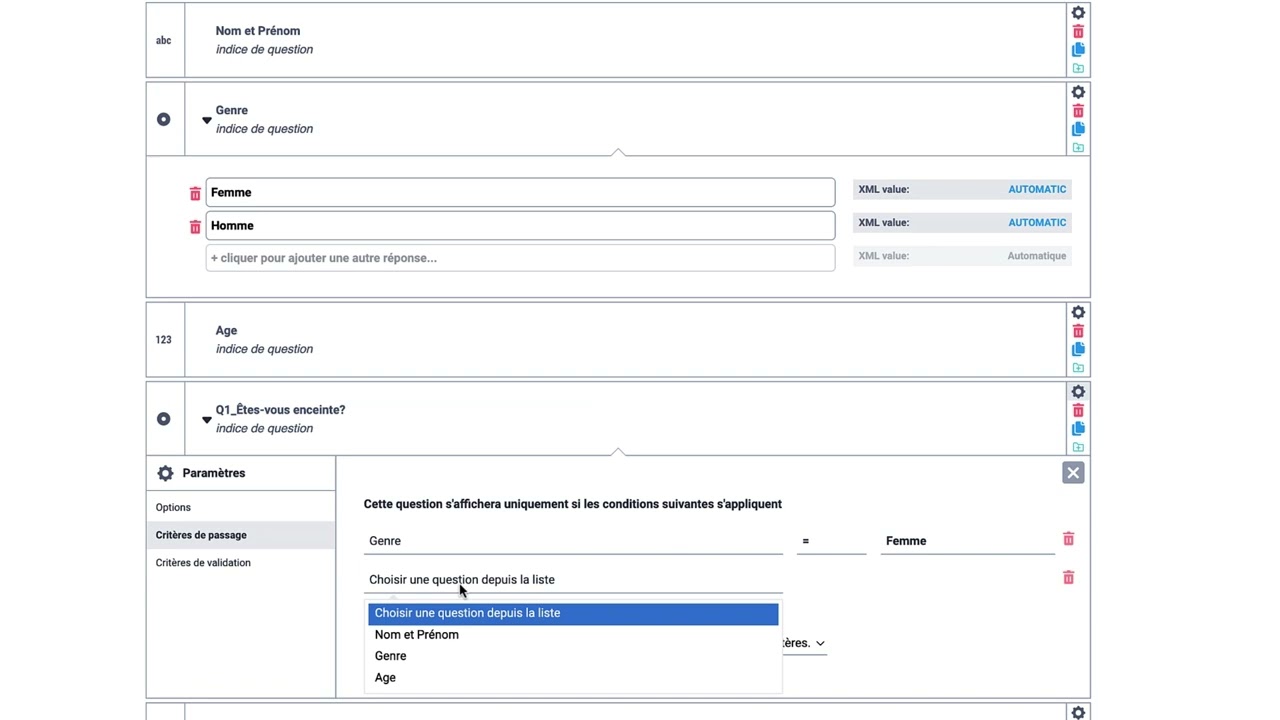1280x720 pixels.
Task: Delete the Genre question
Action: click(x=1078, y=111)
